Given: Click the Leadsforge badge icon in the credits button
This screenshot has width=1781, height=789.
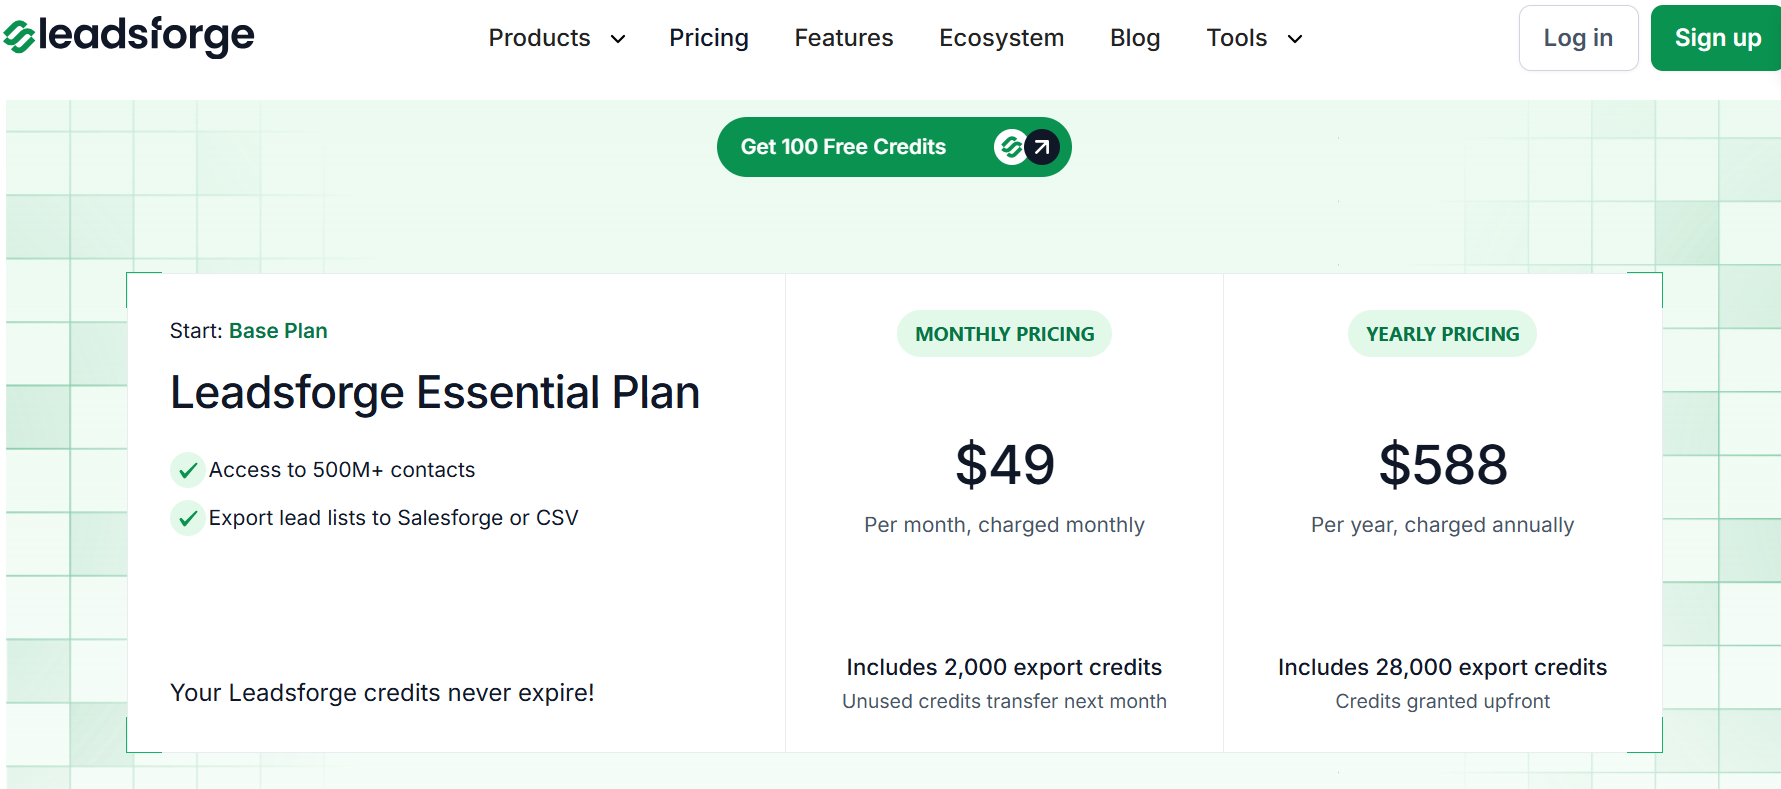Looking at the screenshot, I should click(1010, 147).
